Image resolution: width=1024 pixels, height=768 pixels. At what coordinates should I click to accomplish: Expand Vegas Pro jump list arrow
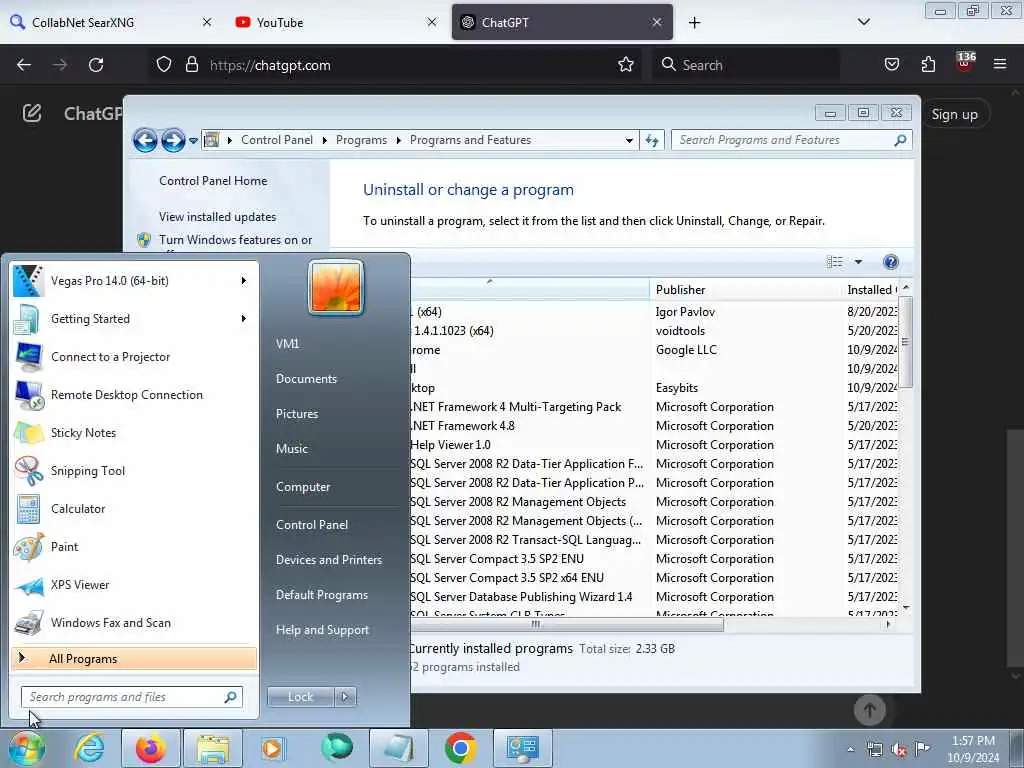[244, 281]
